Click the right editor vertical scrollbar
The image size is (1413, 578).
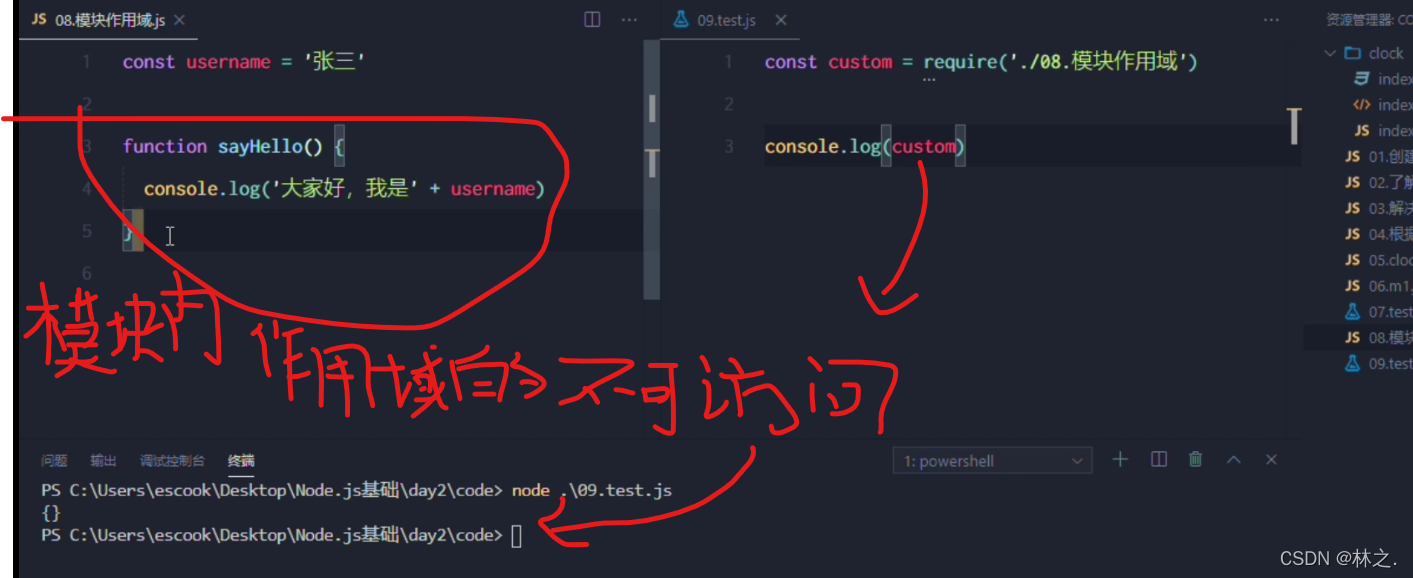click(x=1293, y=127)
